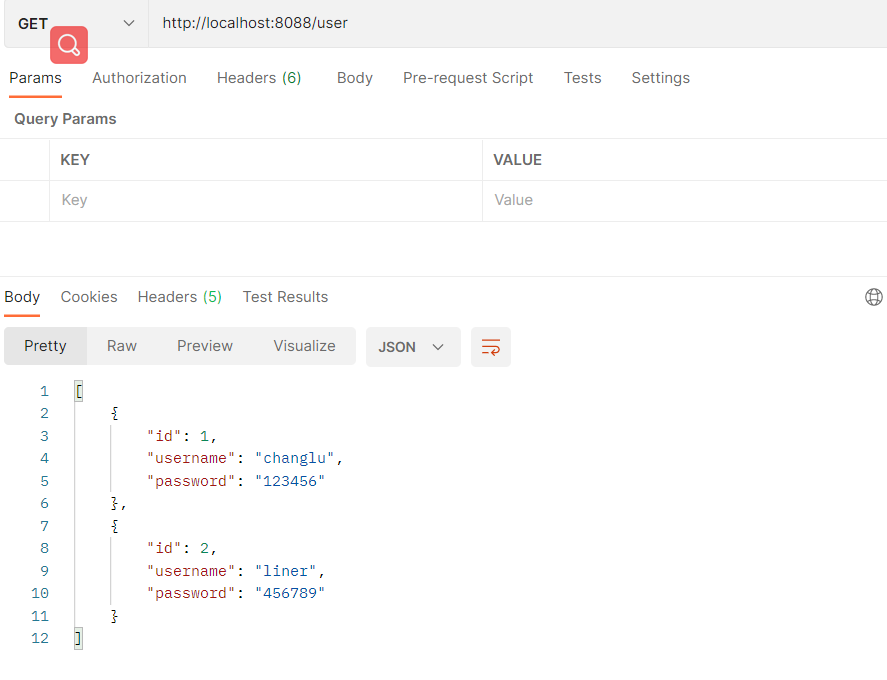Open the JSON format dropdown
887x680 pixels.
[413, 347]
